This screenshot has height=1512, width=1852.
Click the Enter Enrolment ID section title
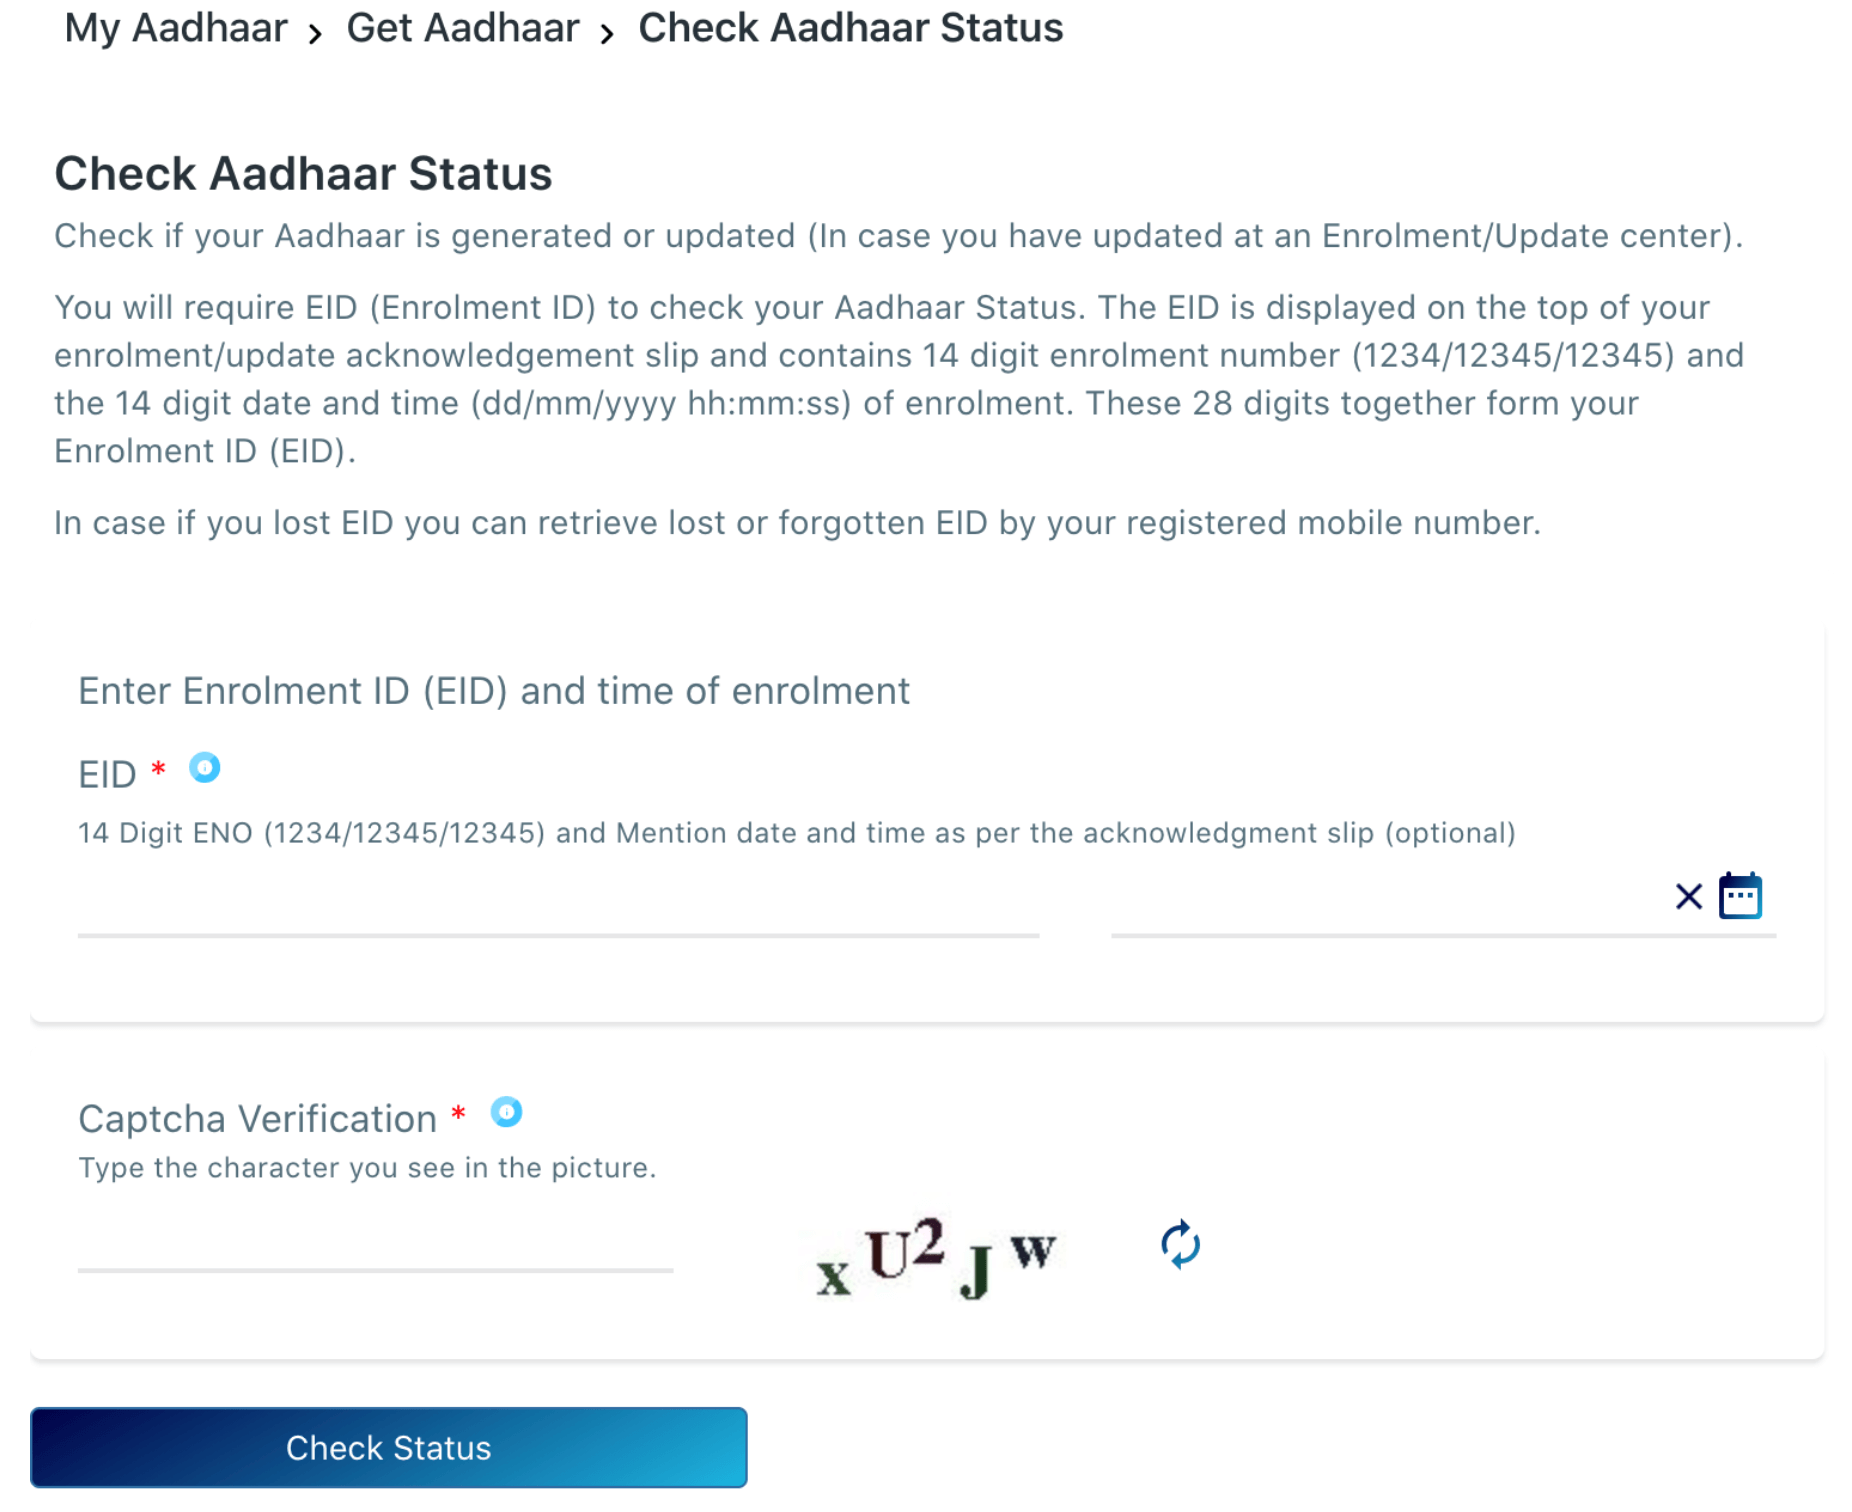point(494,690)
